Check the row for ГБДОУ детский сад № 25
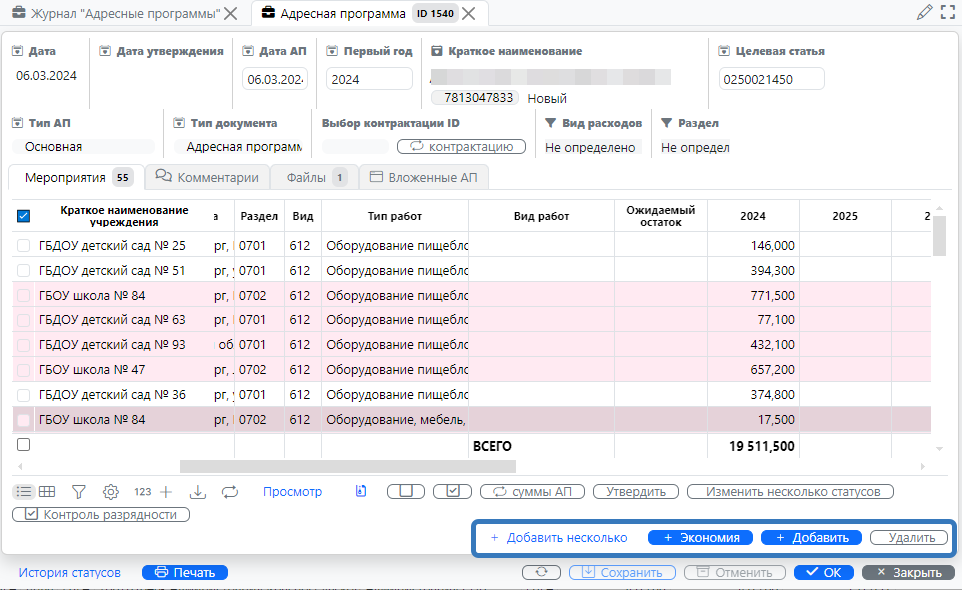 24,245
